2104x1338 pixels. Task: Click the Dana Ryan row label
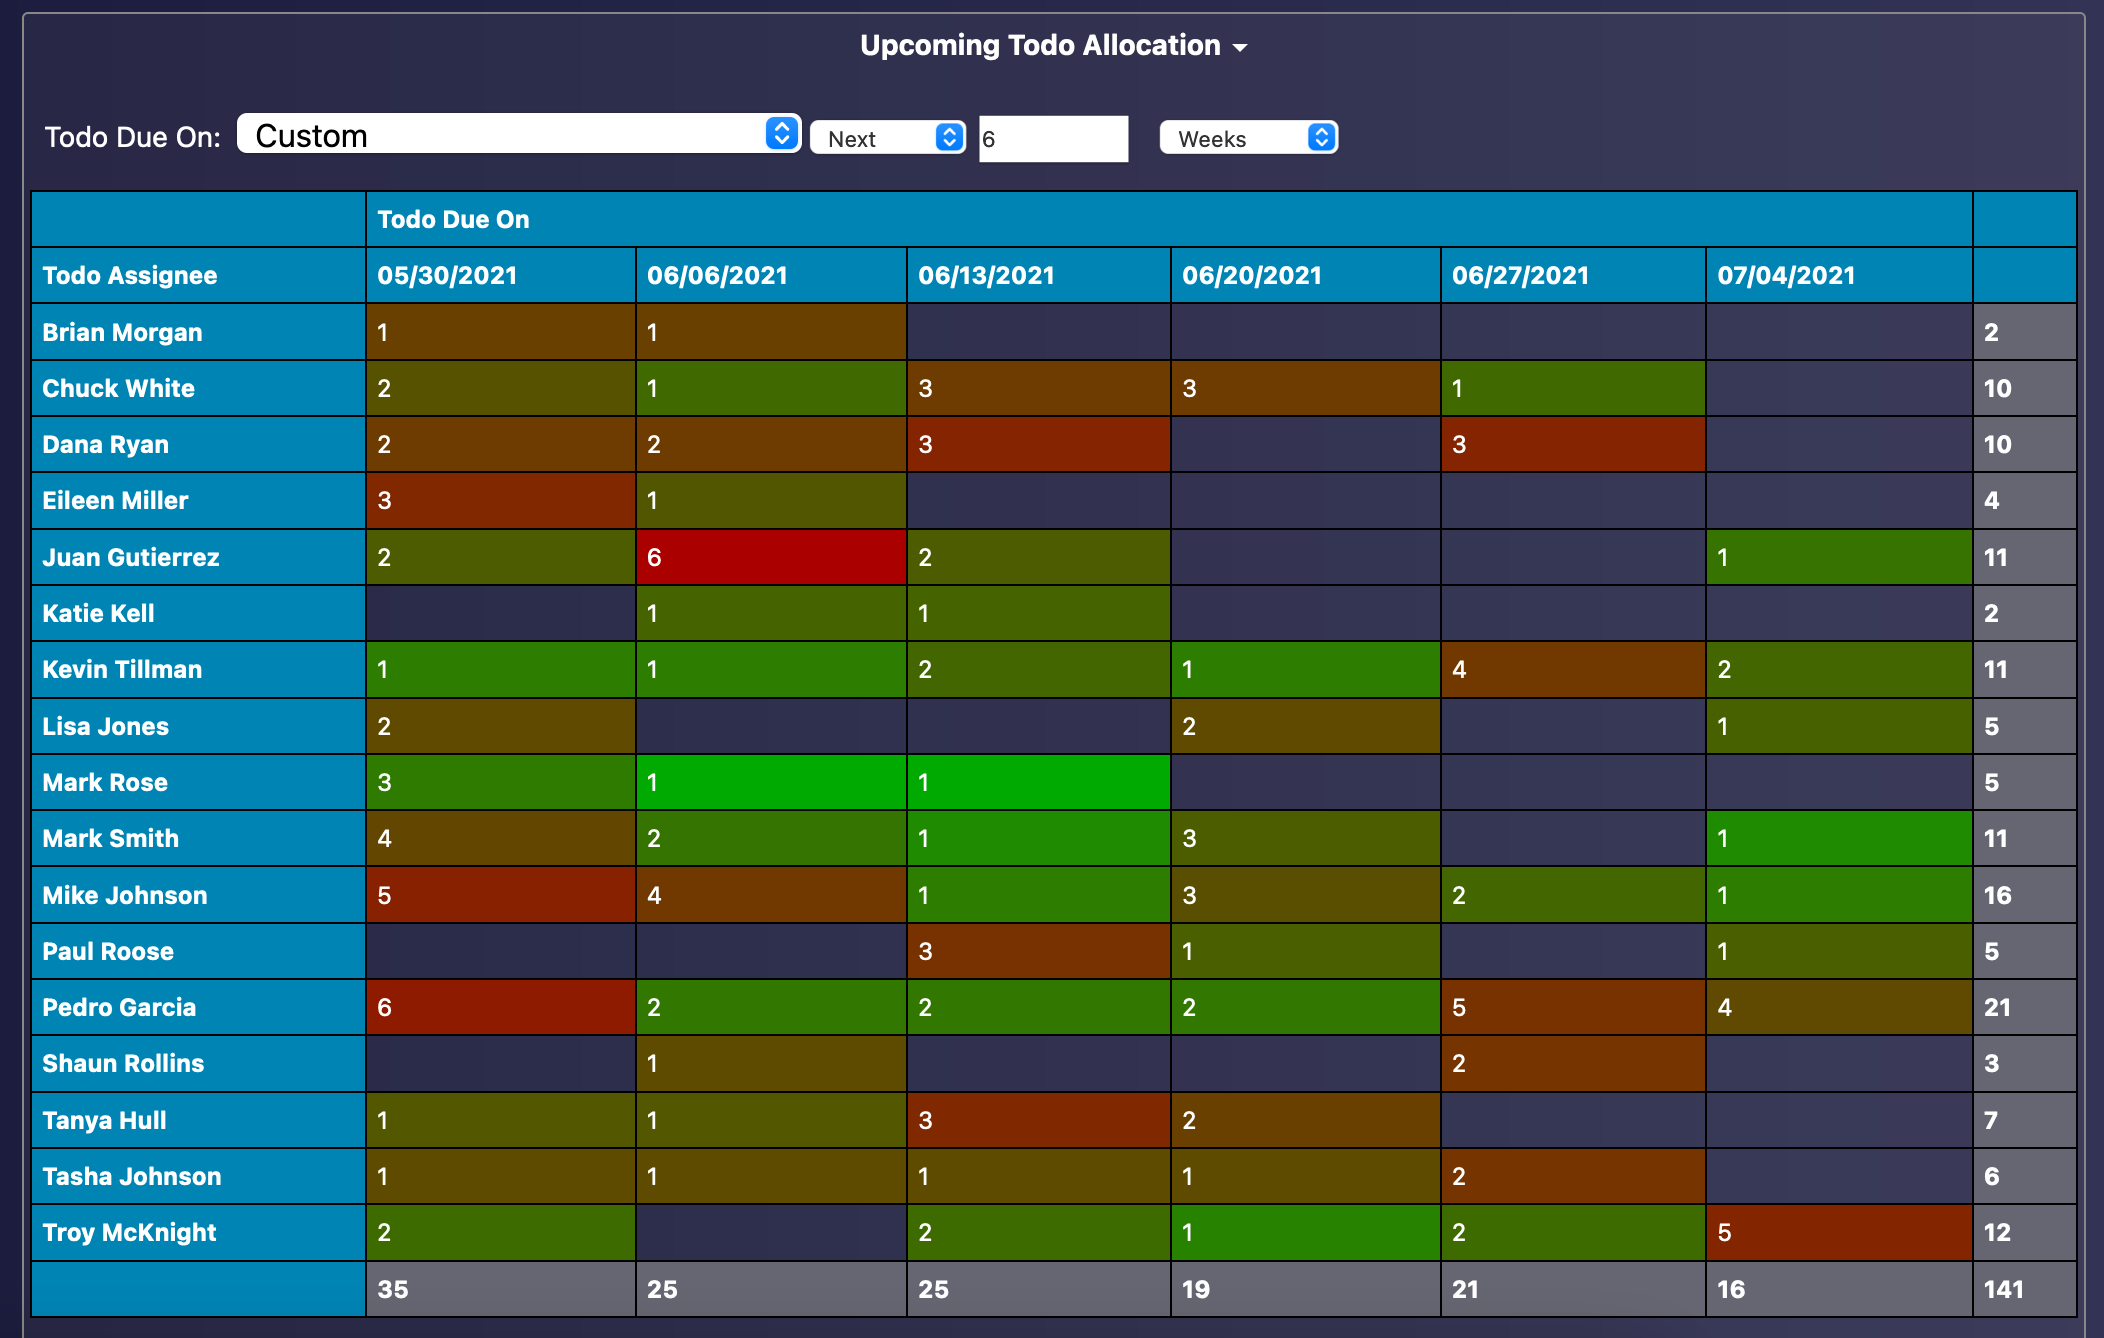point(198,444)
